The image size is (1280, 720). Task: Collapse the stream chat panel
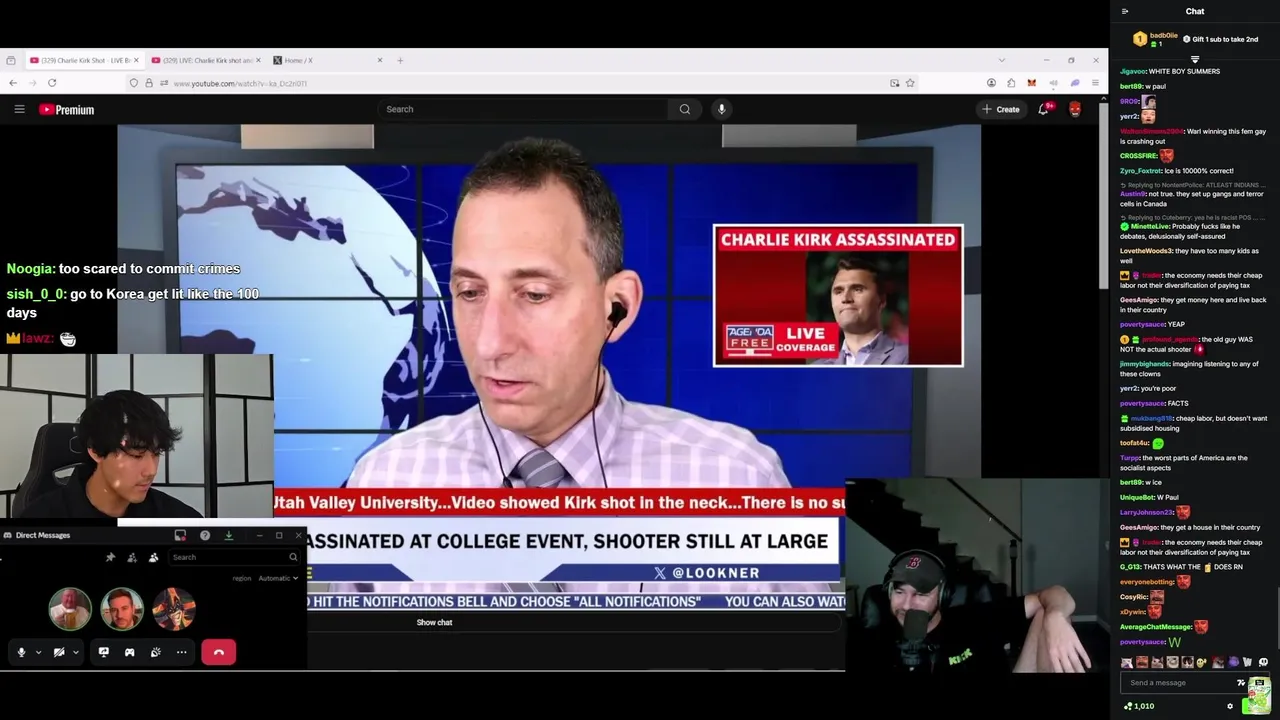coord(1125,11)
